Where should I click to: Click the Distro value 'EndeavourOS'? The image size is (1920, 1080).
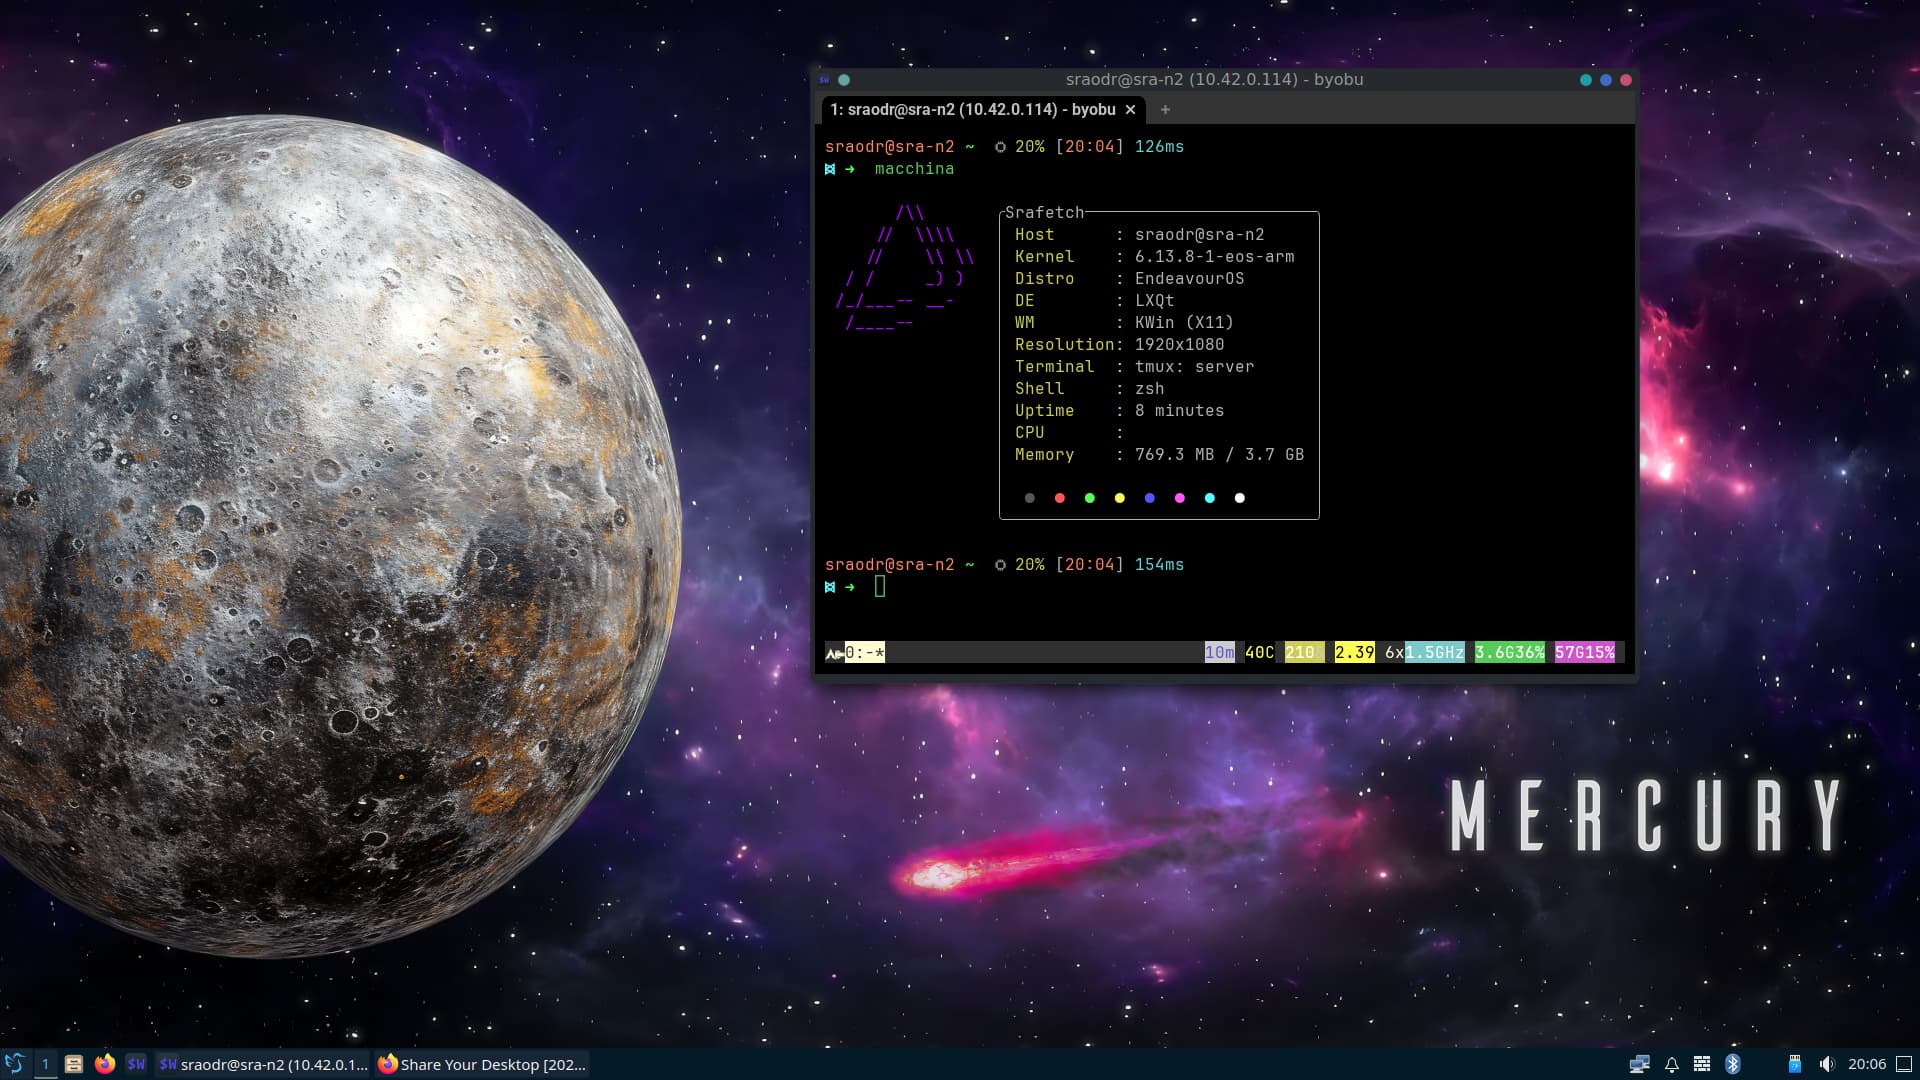pyautogui.click(x=1189, y=279)
